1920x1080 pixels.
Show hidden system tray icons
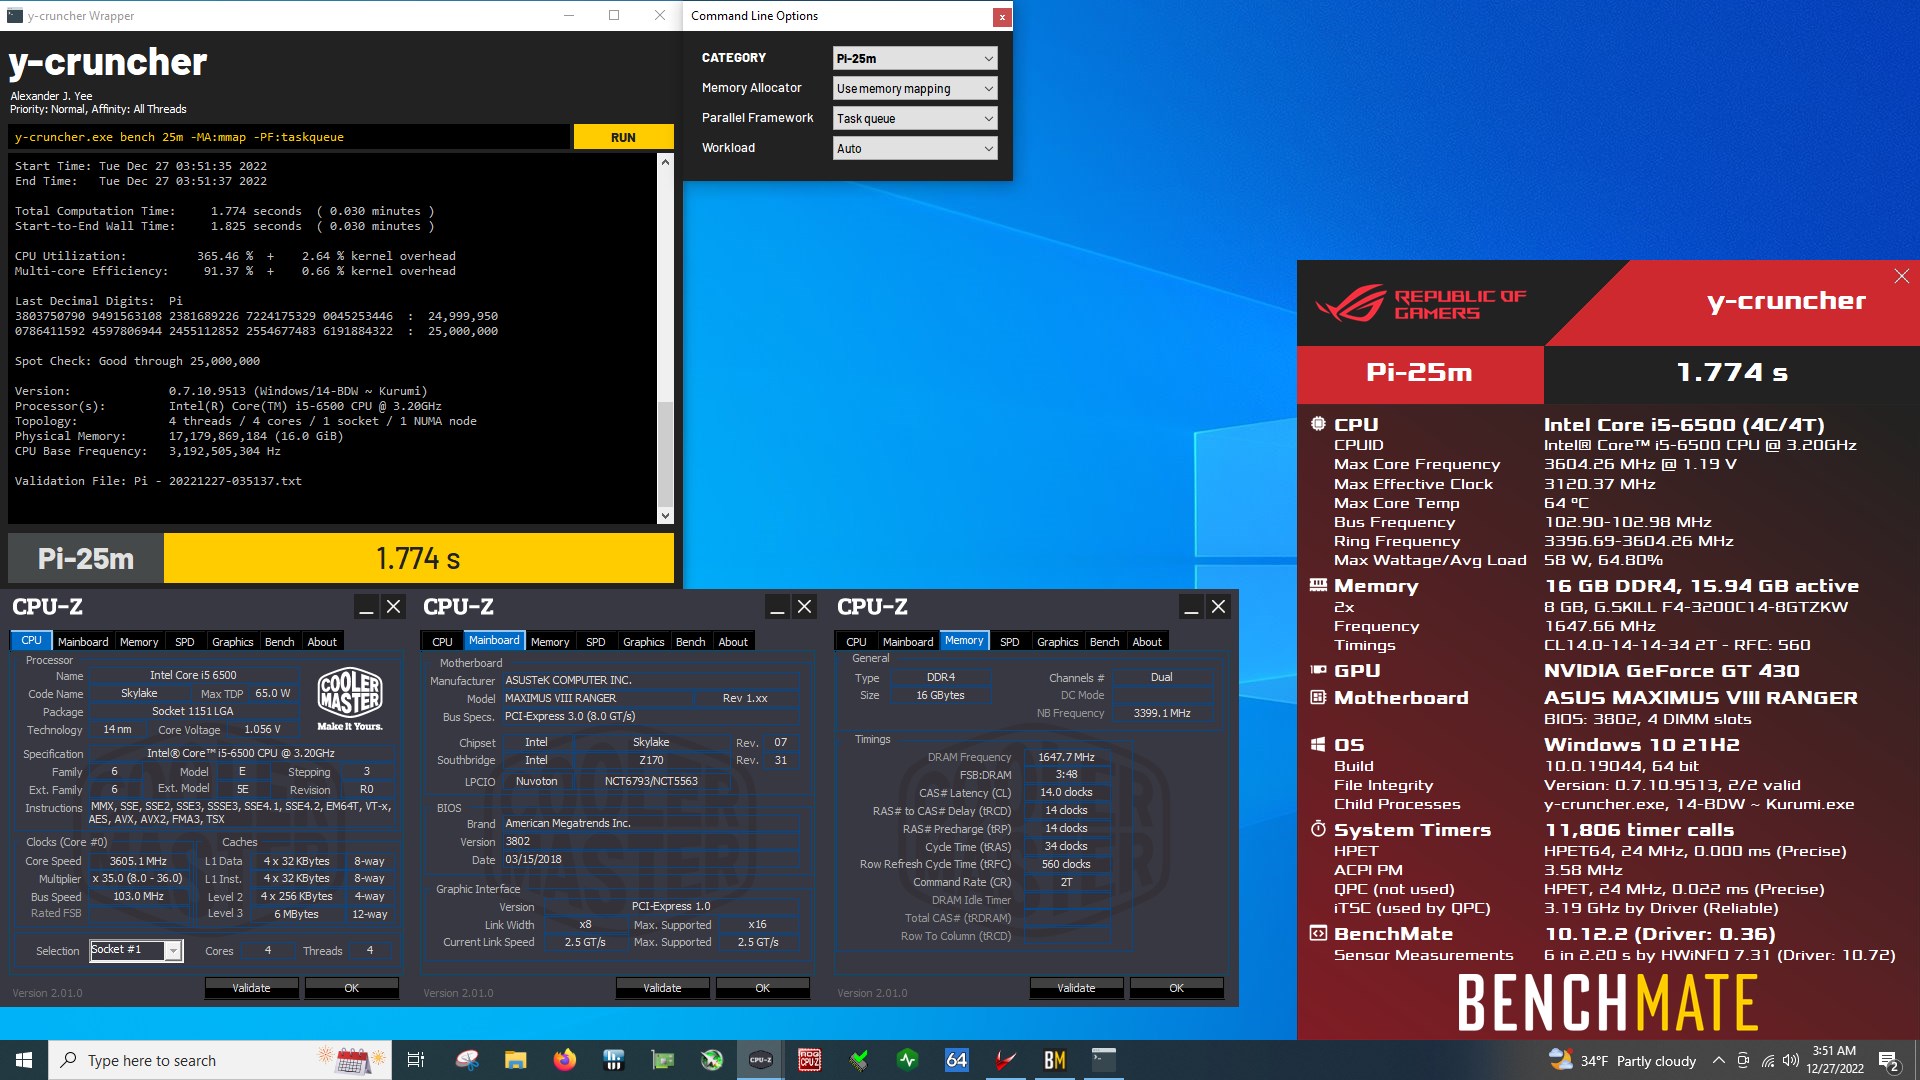(1718, 1060)
